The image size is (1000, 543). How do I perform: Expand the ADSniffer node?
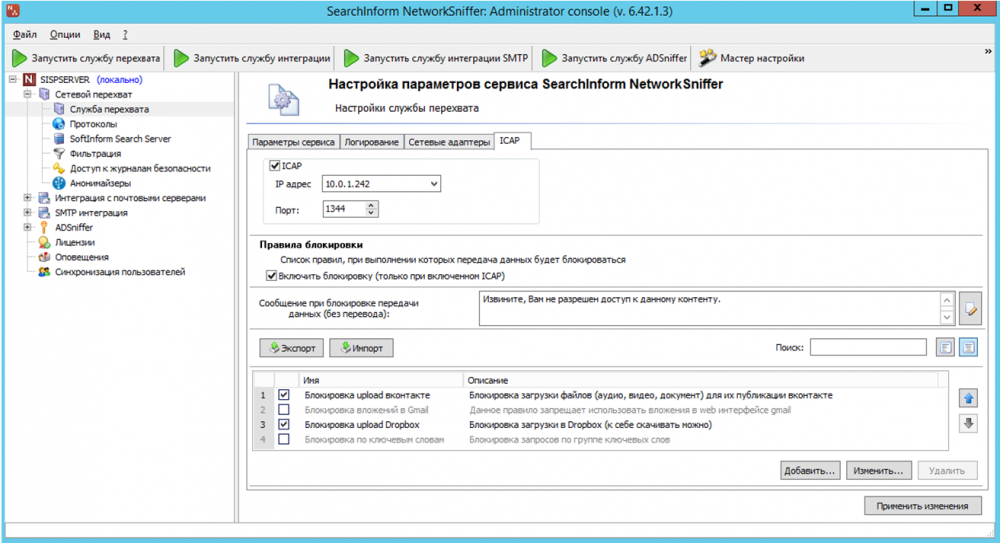point(27,227)
